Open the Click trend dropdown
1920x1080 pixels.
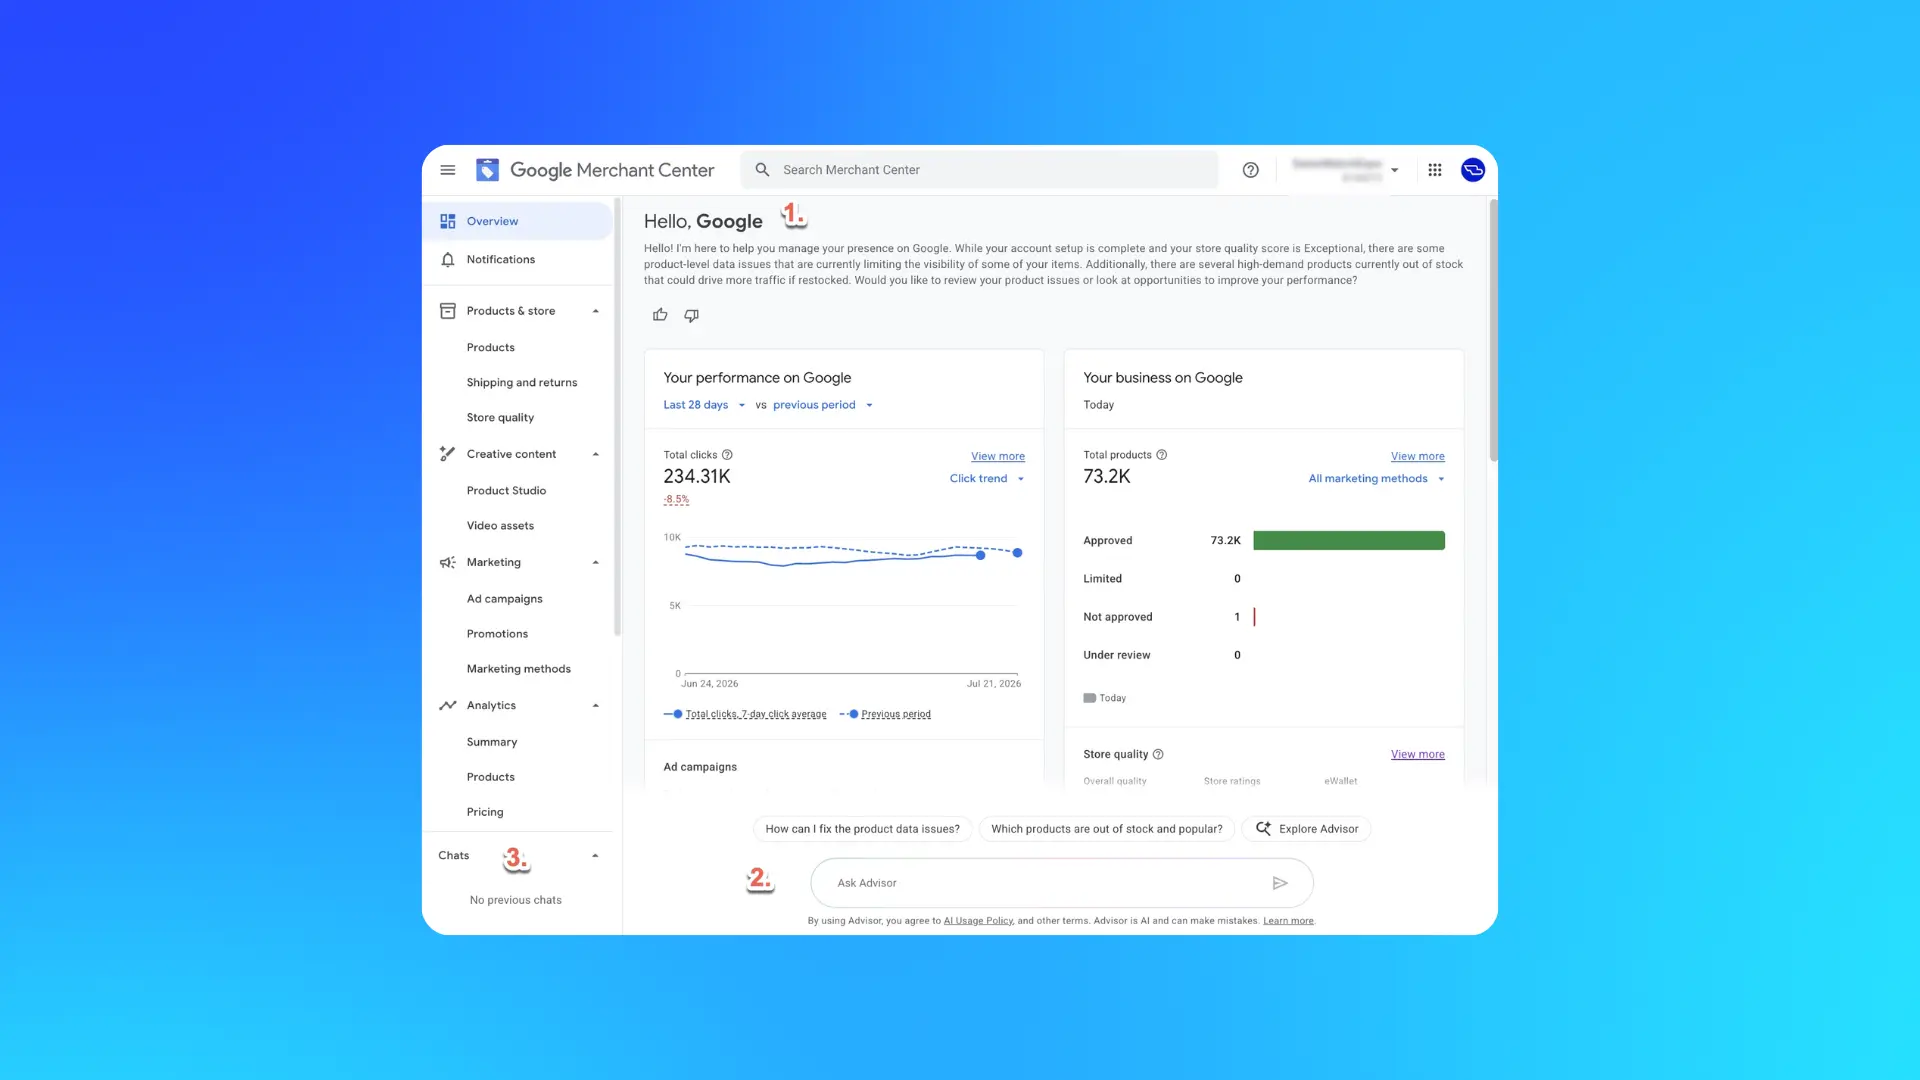pos(986,479)
